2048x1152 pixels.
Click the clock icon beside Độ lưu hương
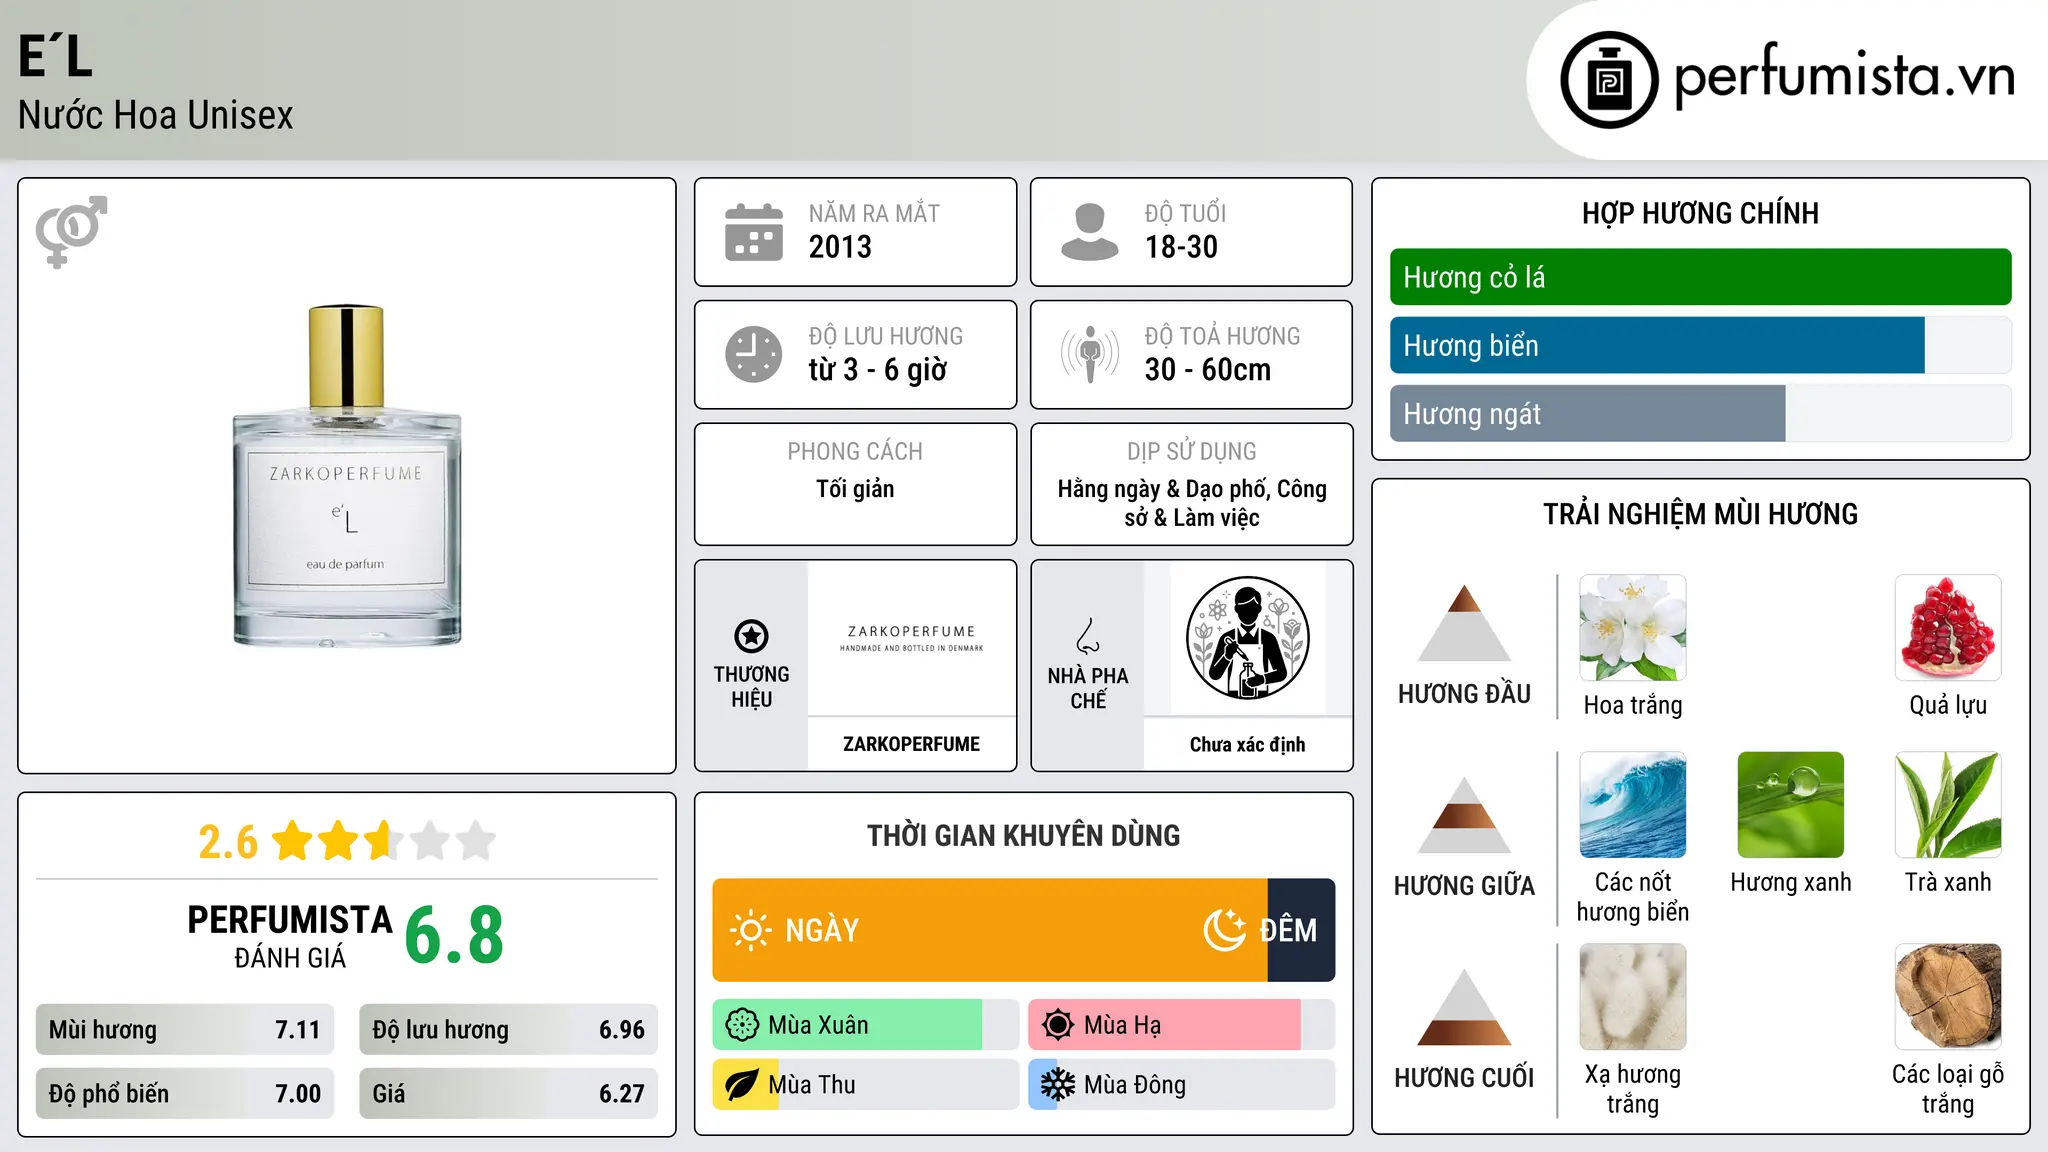point(754,354)
